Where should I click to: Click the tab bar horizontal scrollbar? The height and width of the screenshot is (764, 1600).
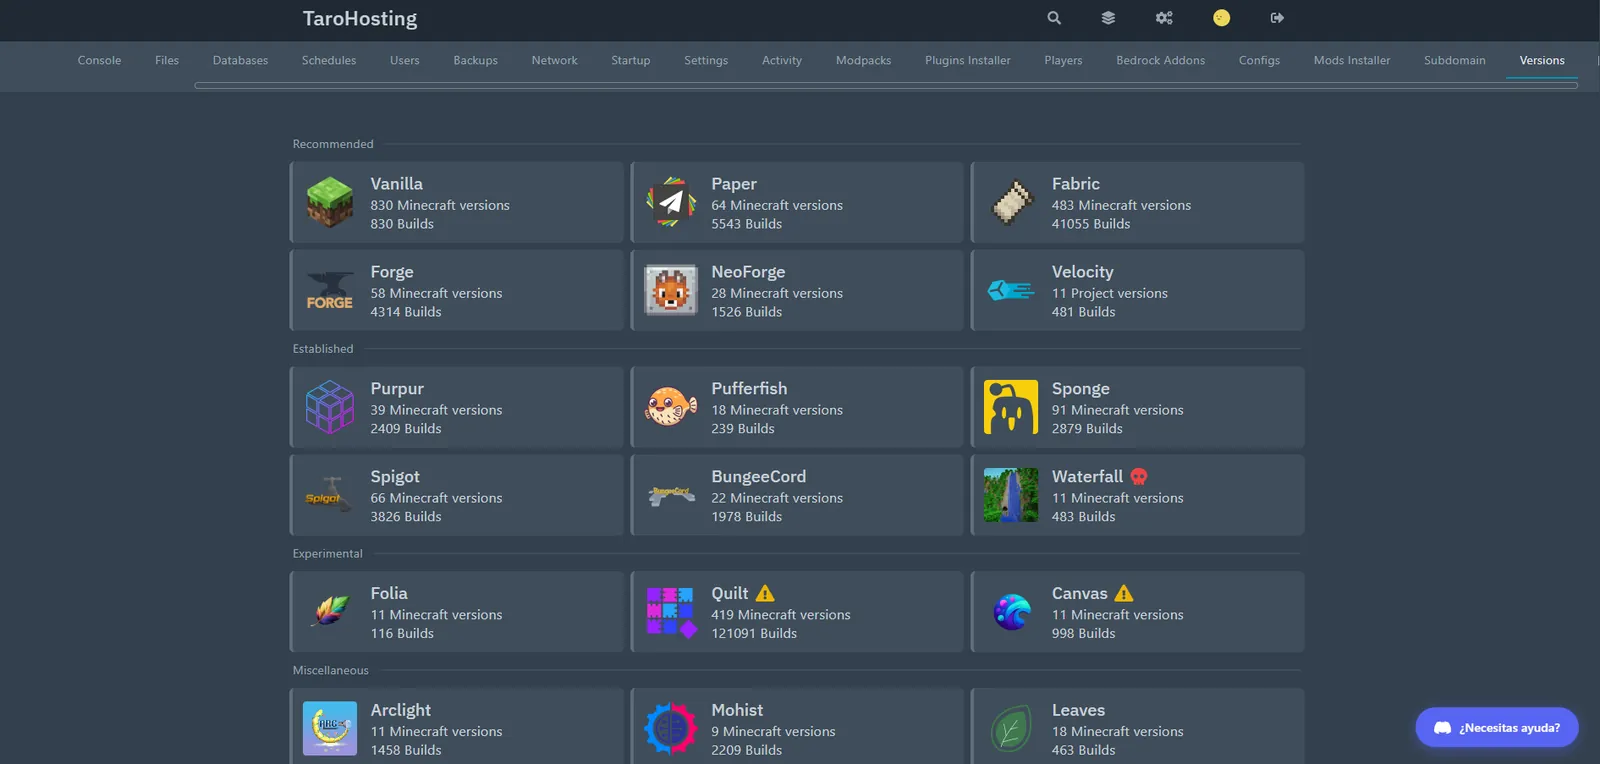[x=886, y=86]
